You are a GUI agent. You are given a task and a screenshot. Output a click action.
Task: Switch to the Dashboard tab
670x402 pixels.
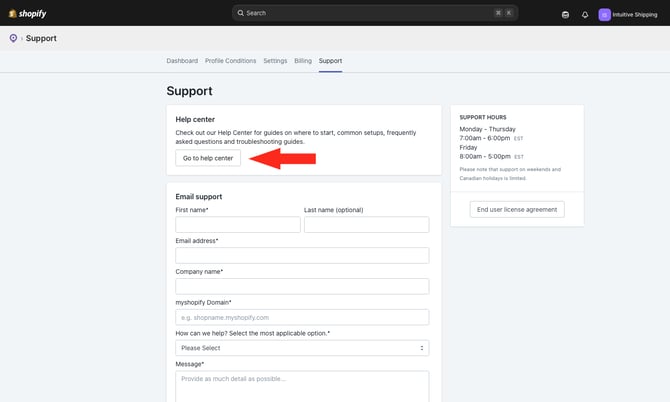(182, 61)
